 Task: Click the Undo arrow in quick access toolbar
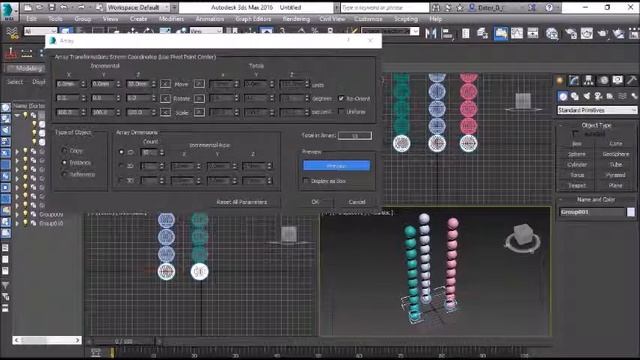point(64,7)
